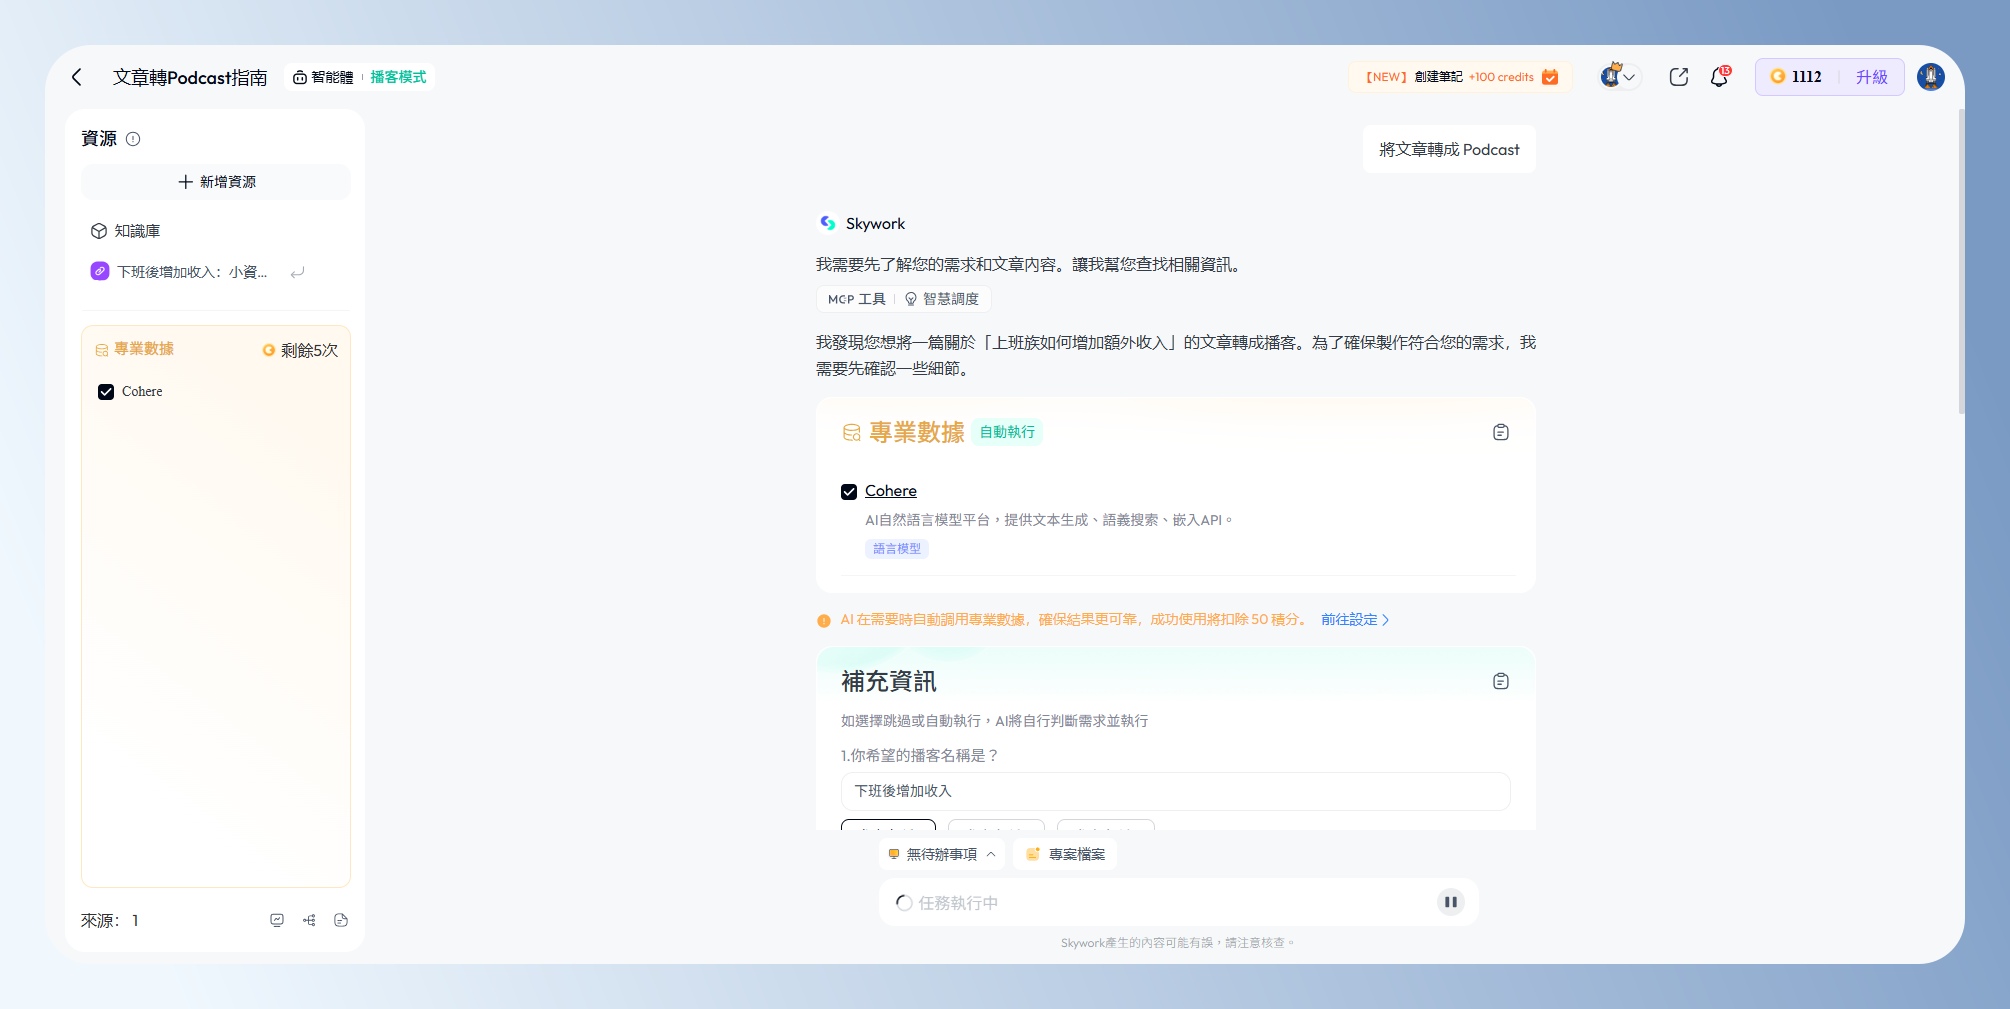Open the document note icon at panel bottom
Screen dimensions: 2010x1009
pos(341,920)
